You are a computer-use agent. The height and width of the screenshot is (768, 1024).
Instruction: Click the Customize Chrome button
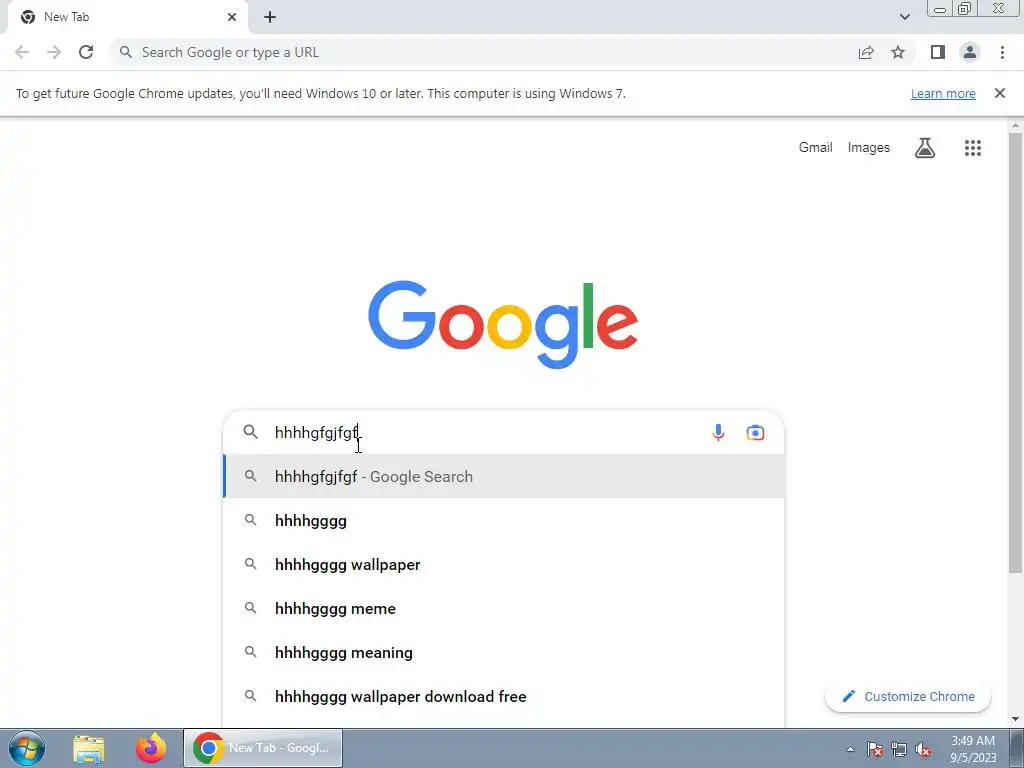(x=908, y=696)
